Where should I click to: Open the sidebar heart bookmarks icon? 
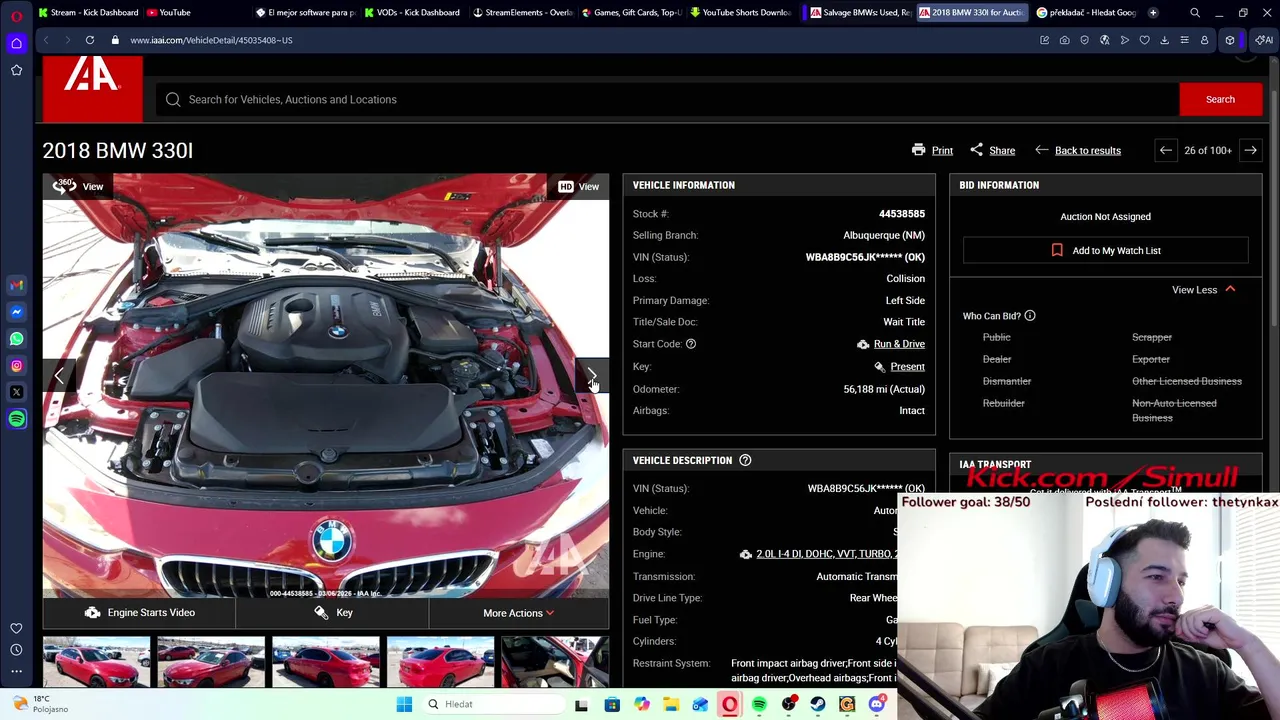tap(16, 629)
